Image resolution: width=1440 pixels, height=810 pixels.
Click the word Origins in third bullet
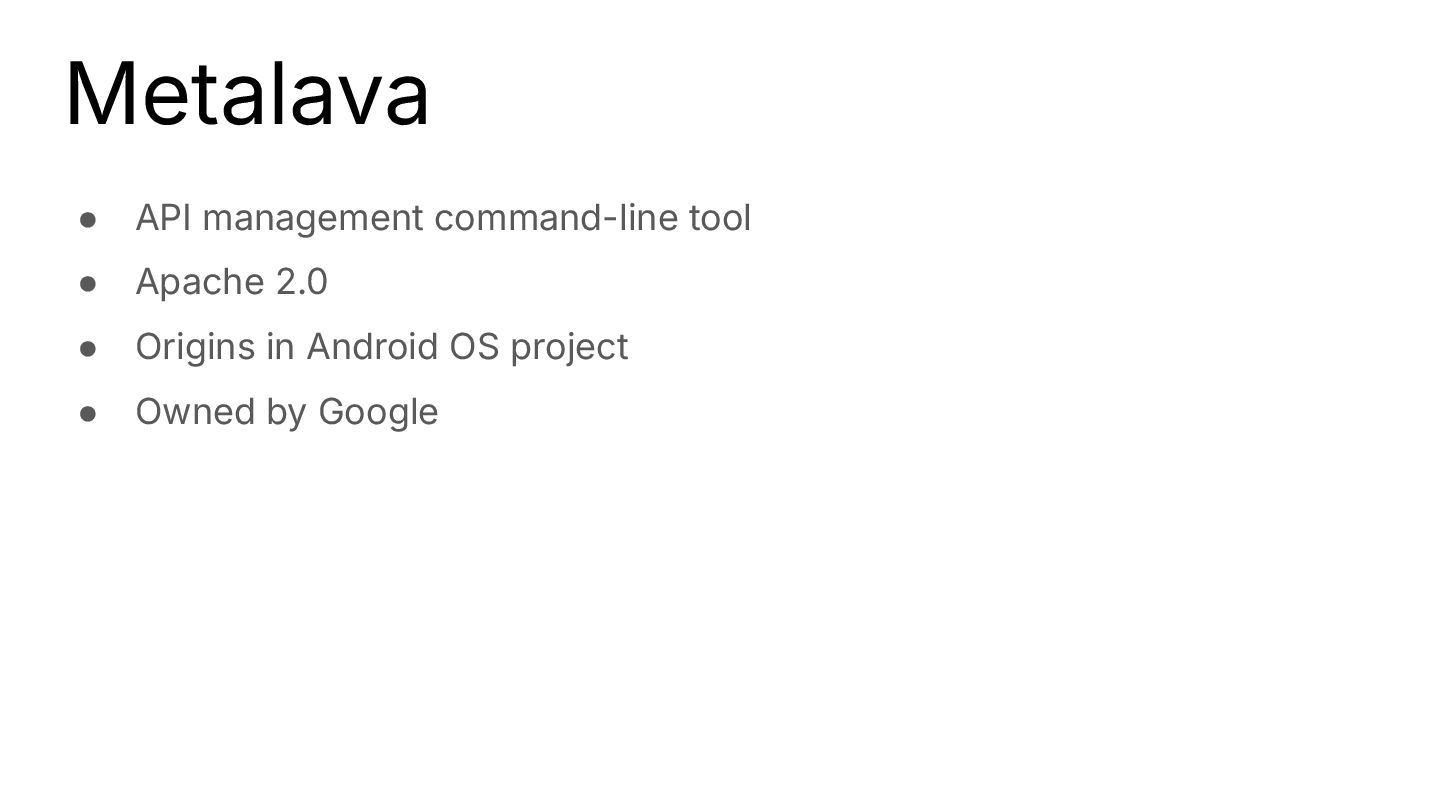click(x=196, y=348)
